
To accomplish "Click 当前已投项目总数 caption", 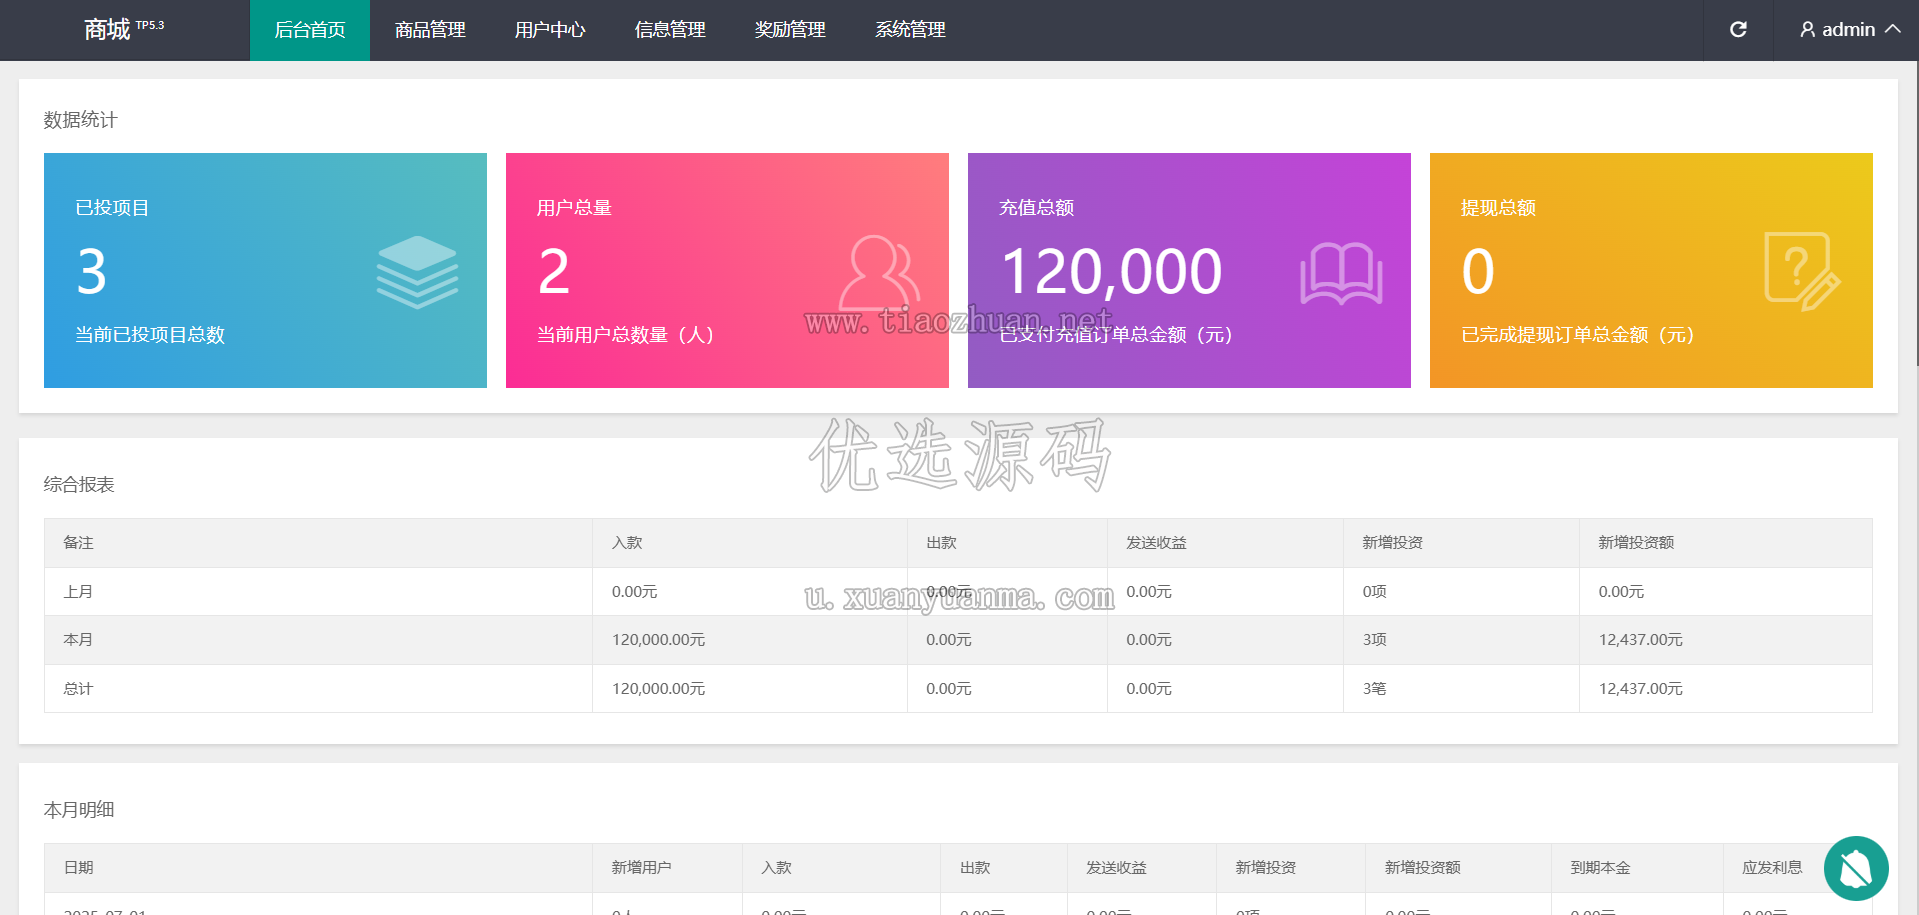I will pos(150,335).
